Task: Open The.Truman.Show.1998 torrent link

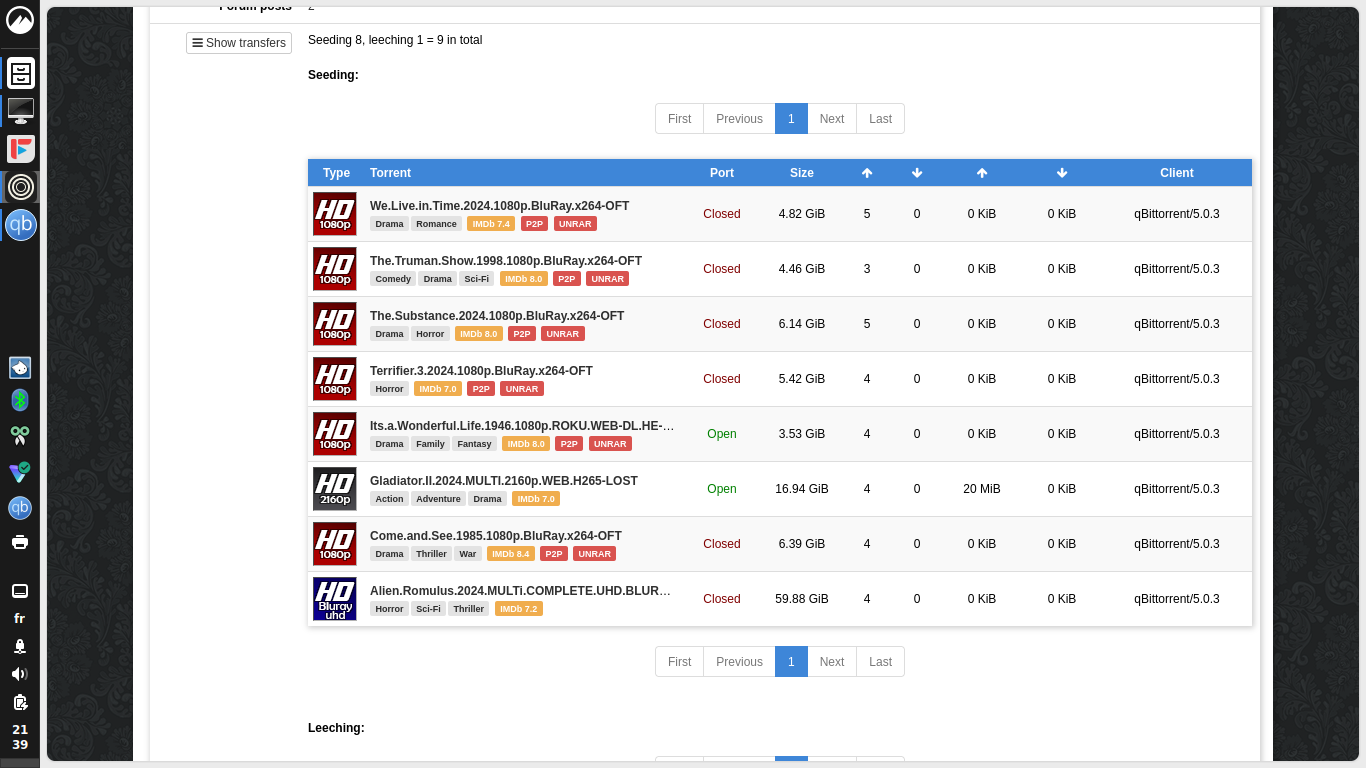Action: pyautogui.click(x=506, y=261)
